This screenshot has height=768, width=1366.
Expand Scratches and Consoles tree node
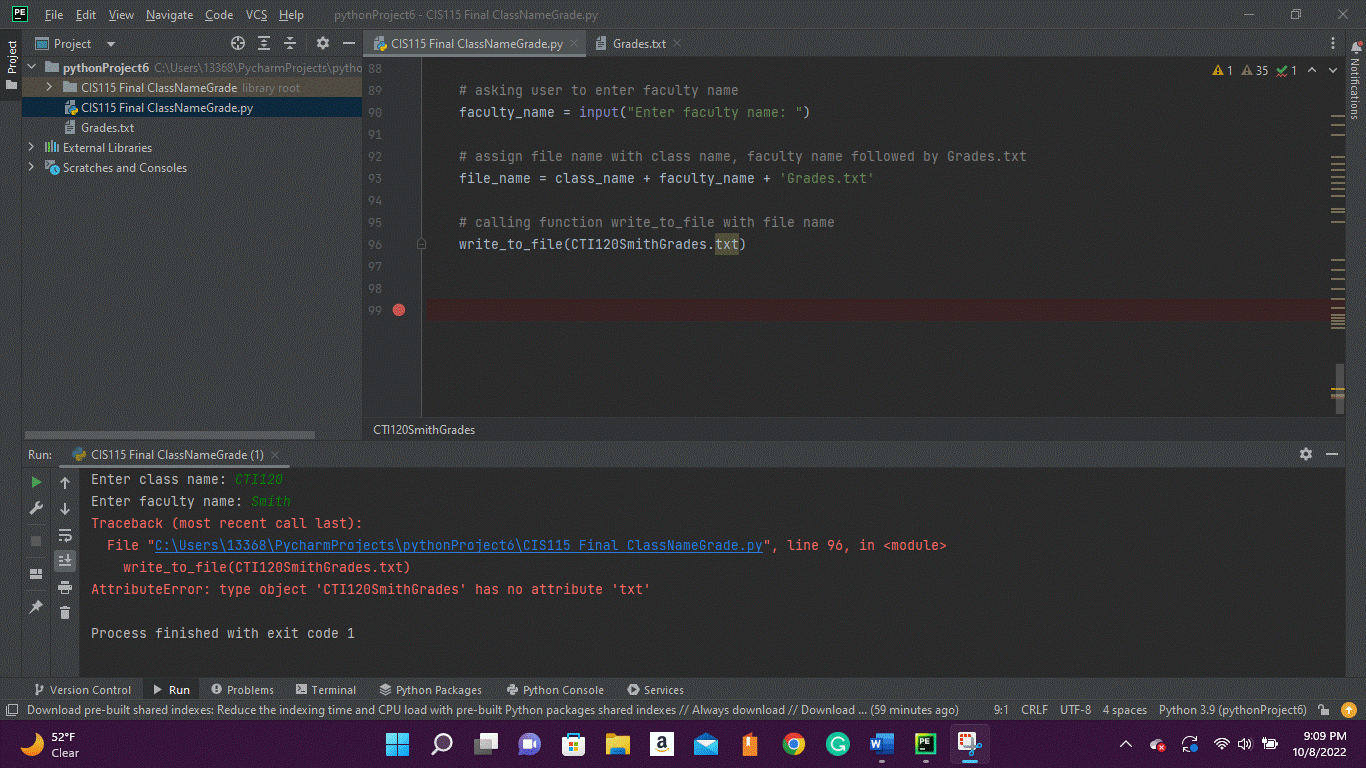coord(31,168)
